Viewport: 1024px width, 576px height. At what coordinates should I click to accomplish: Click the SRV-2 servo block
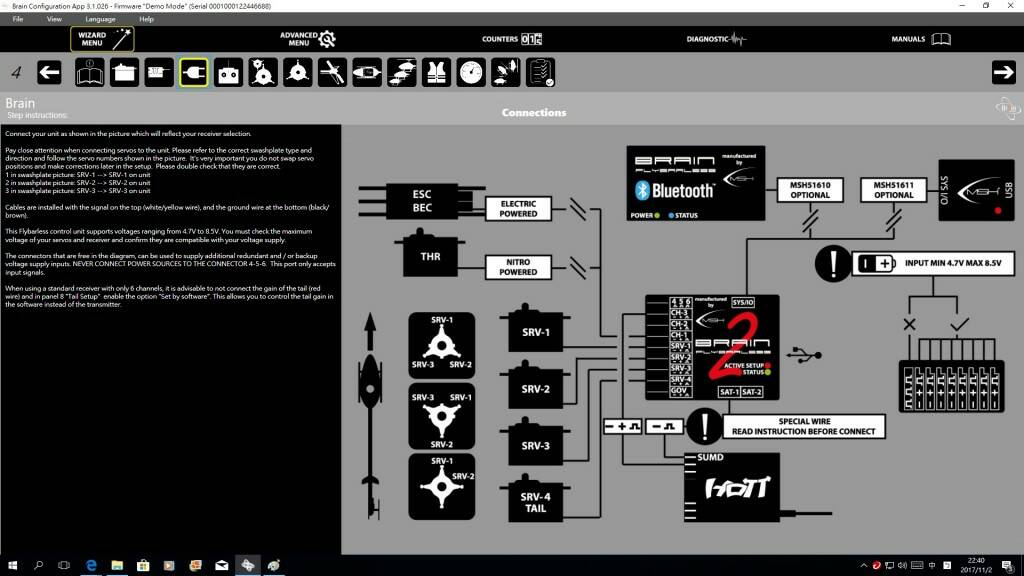coord(535,387)
